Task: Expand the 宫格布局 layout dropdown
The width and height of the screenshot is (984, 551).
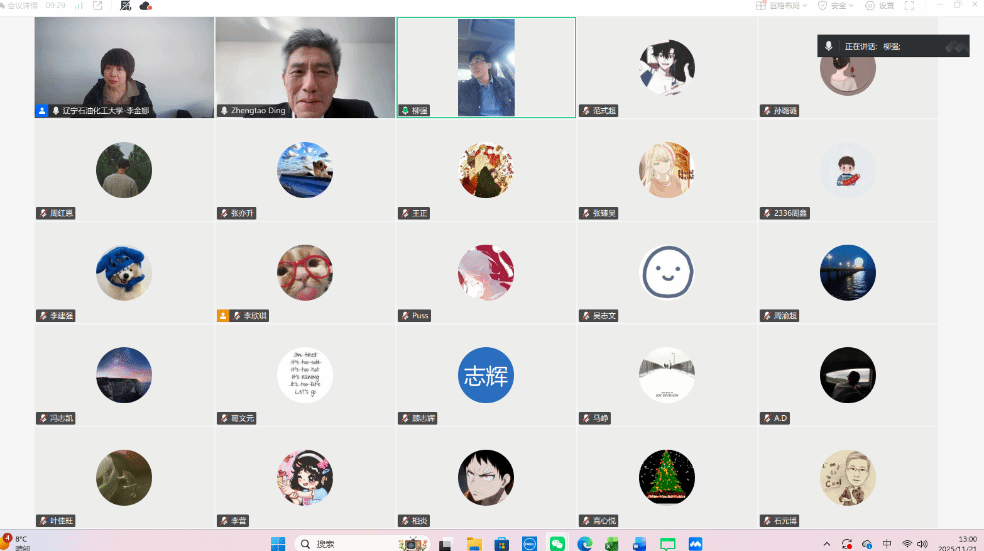Action: click(782, 5)
